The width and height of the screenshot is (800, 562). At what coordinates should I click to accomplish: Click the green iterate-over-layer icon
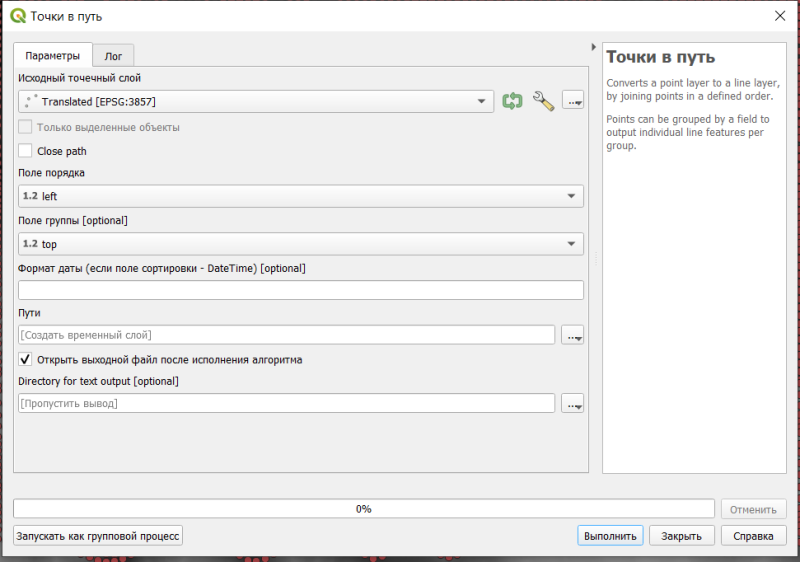pos(512,101)
